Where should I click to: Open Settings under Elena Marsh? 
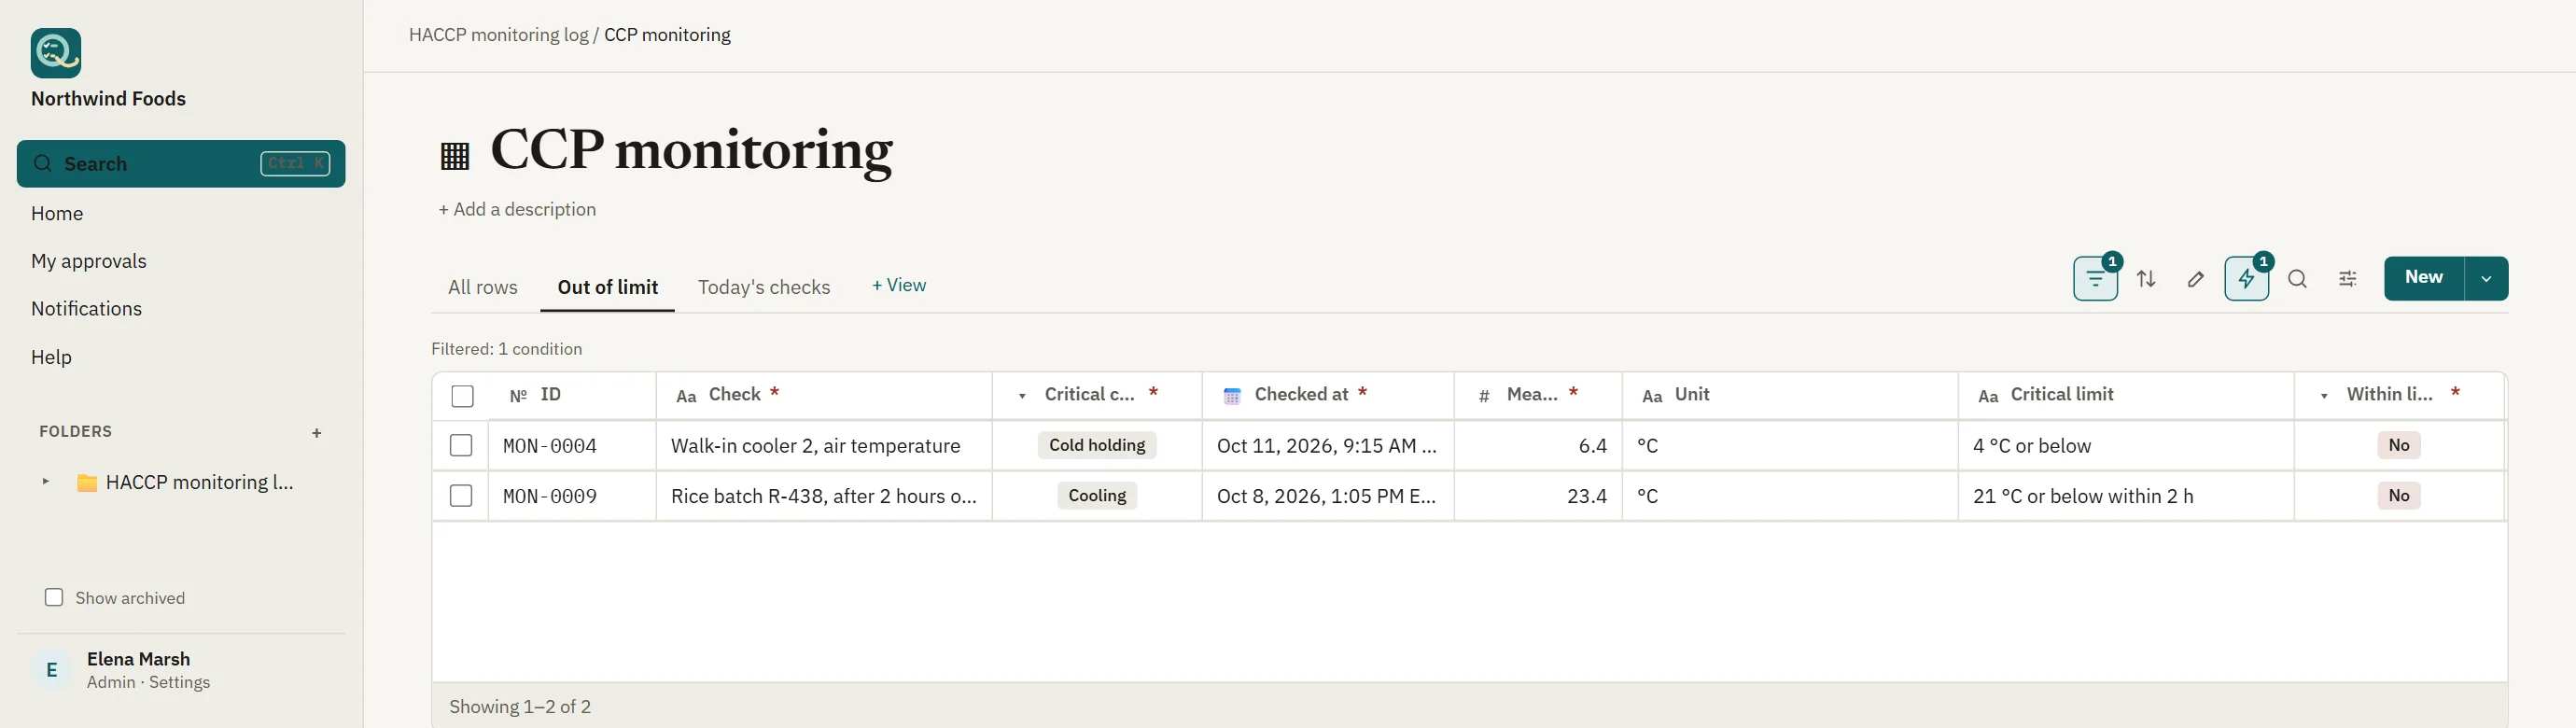(180, 683)
